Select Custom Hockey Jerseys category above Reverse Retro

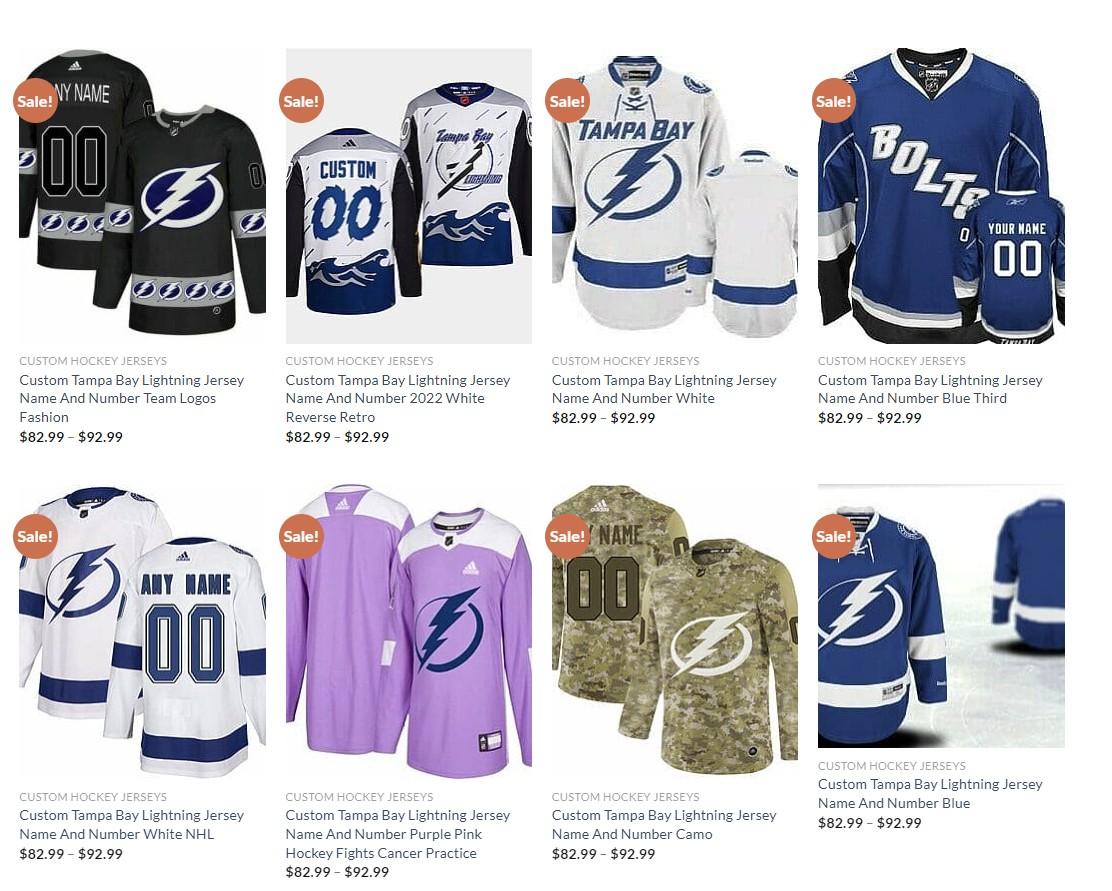359,361
